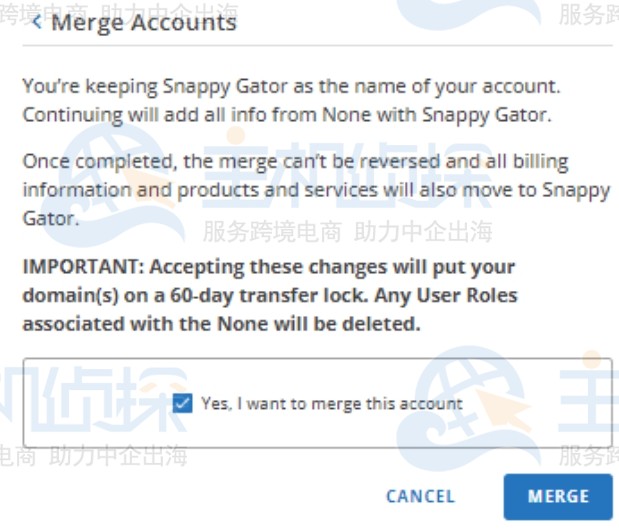Click the Merge Accounts heading text
This screenshot has height=531, width=619.
[x=143, y=22]
